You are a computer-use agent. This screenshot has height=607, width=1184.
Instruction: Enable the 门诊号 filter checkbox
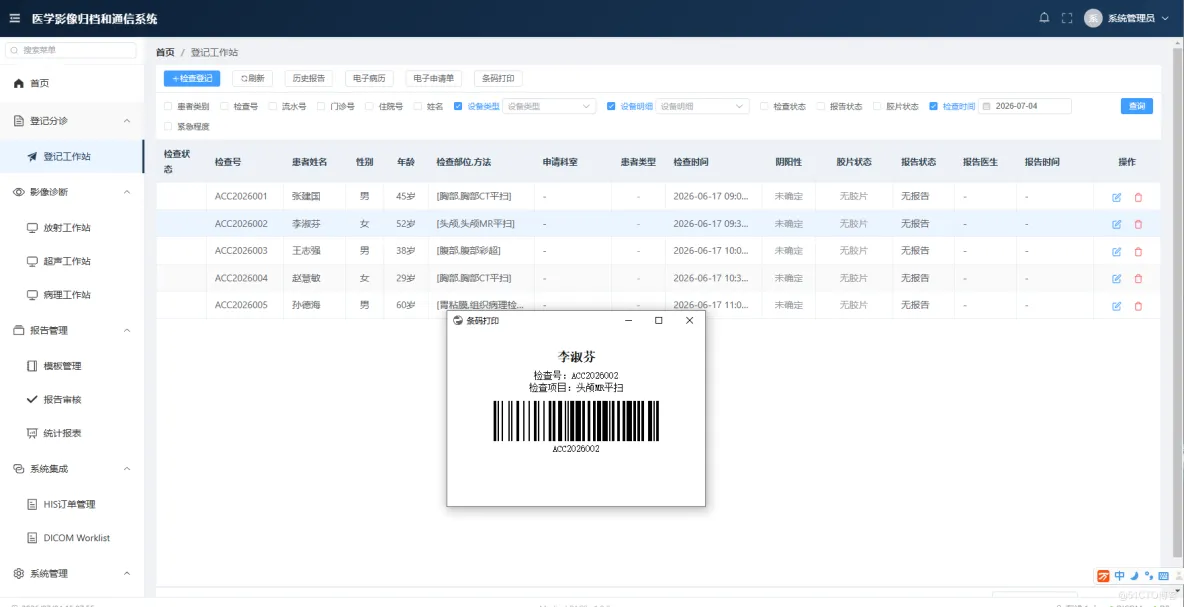[x=321, y=106]
